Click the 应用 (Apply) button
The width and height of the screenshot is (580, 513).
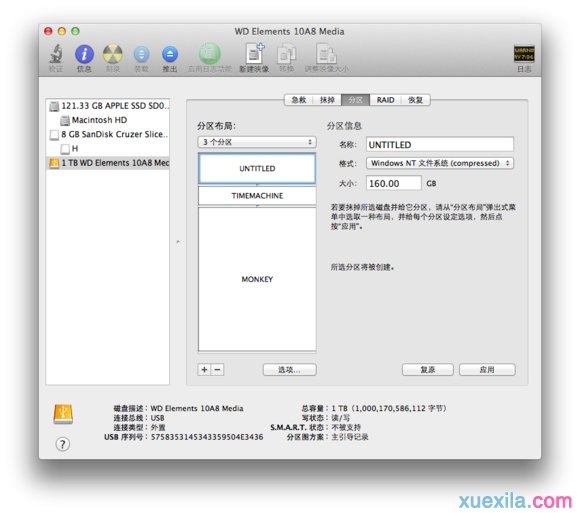coord(487,369)
